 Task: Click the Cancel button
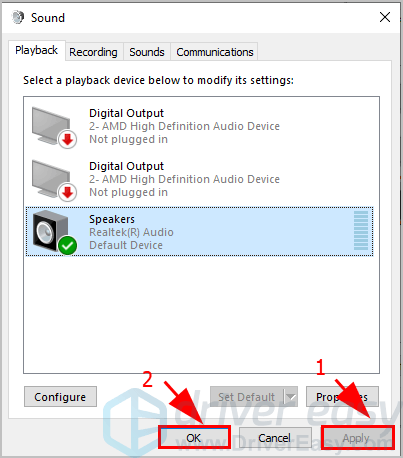click(275, 438)
